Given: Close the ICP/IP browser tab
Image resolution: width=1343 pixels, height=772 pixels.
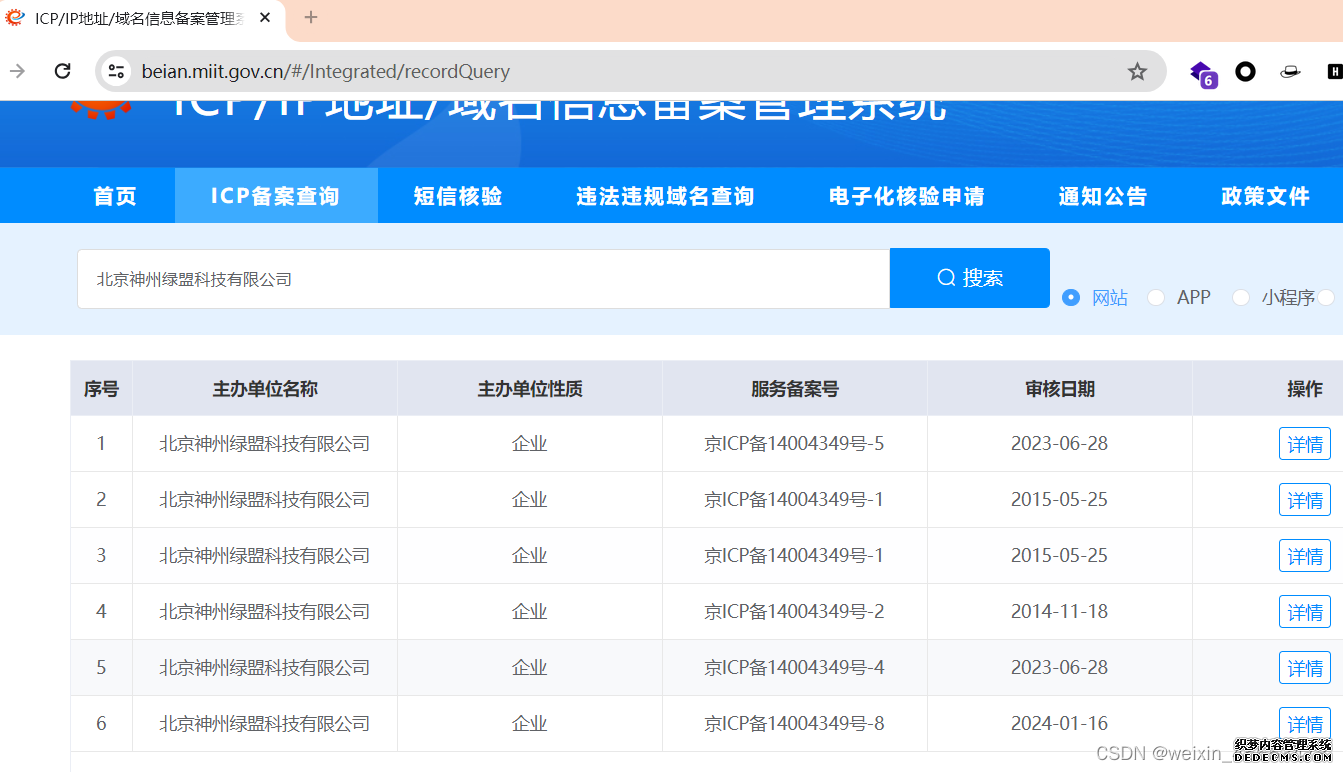Looking at the screenshot, I should (x=264, y=18).
